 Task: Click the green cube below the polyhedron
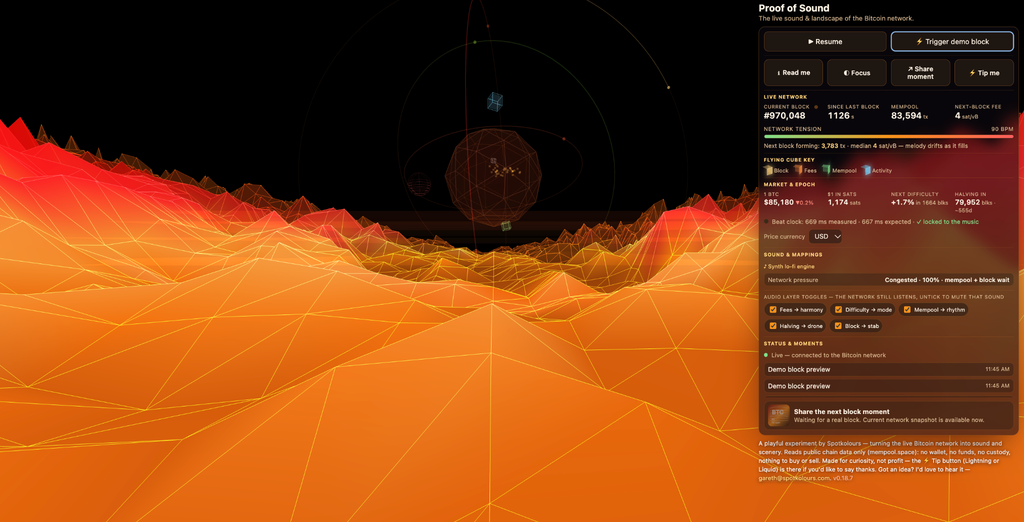[505, 226]
